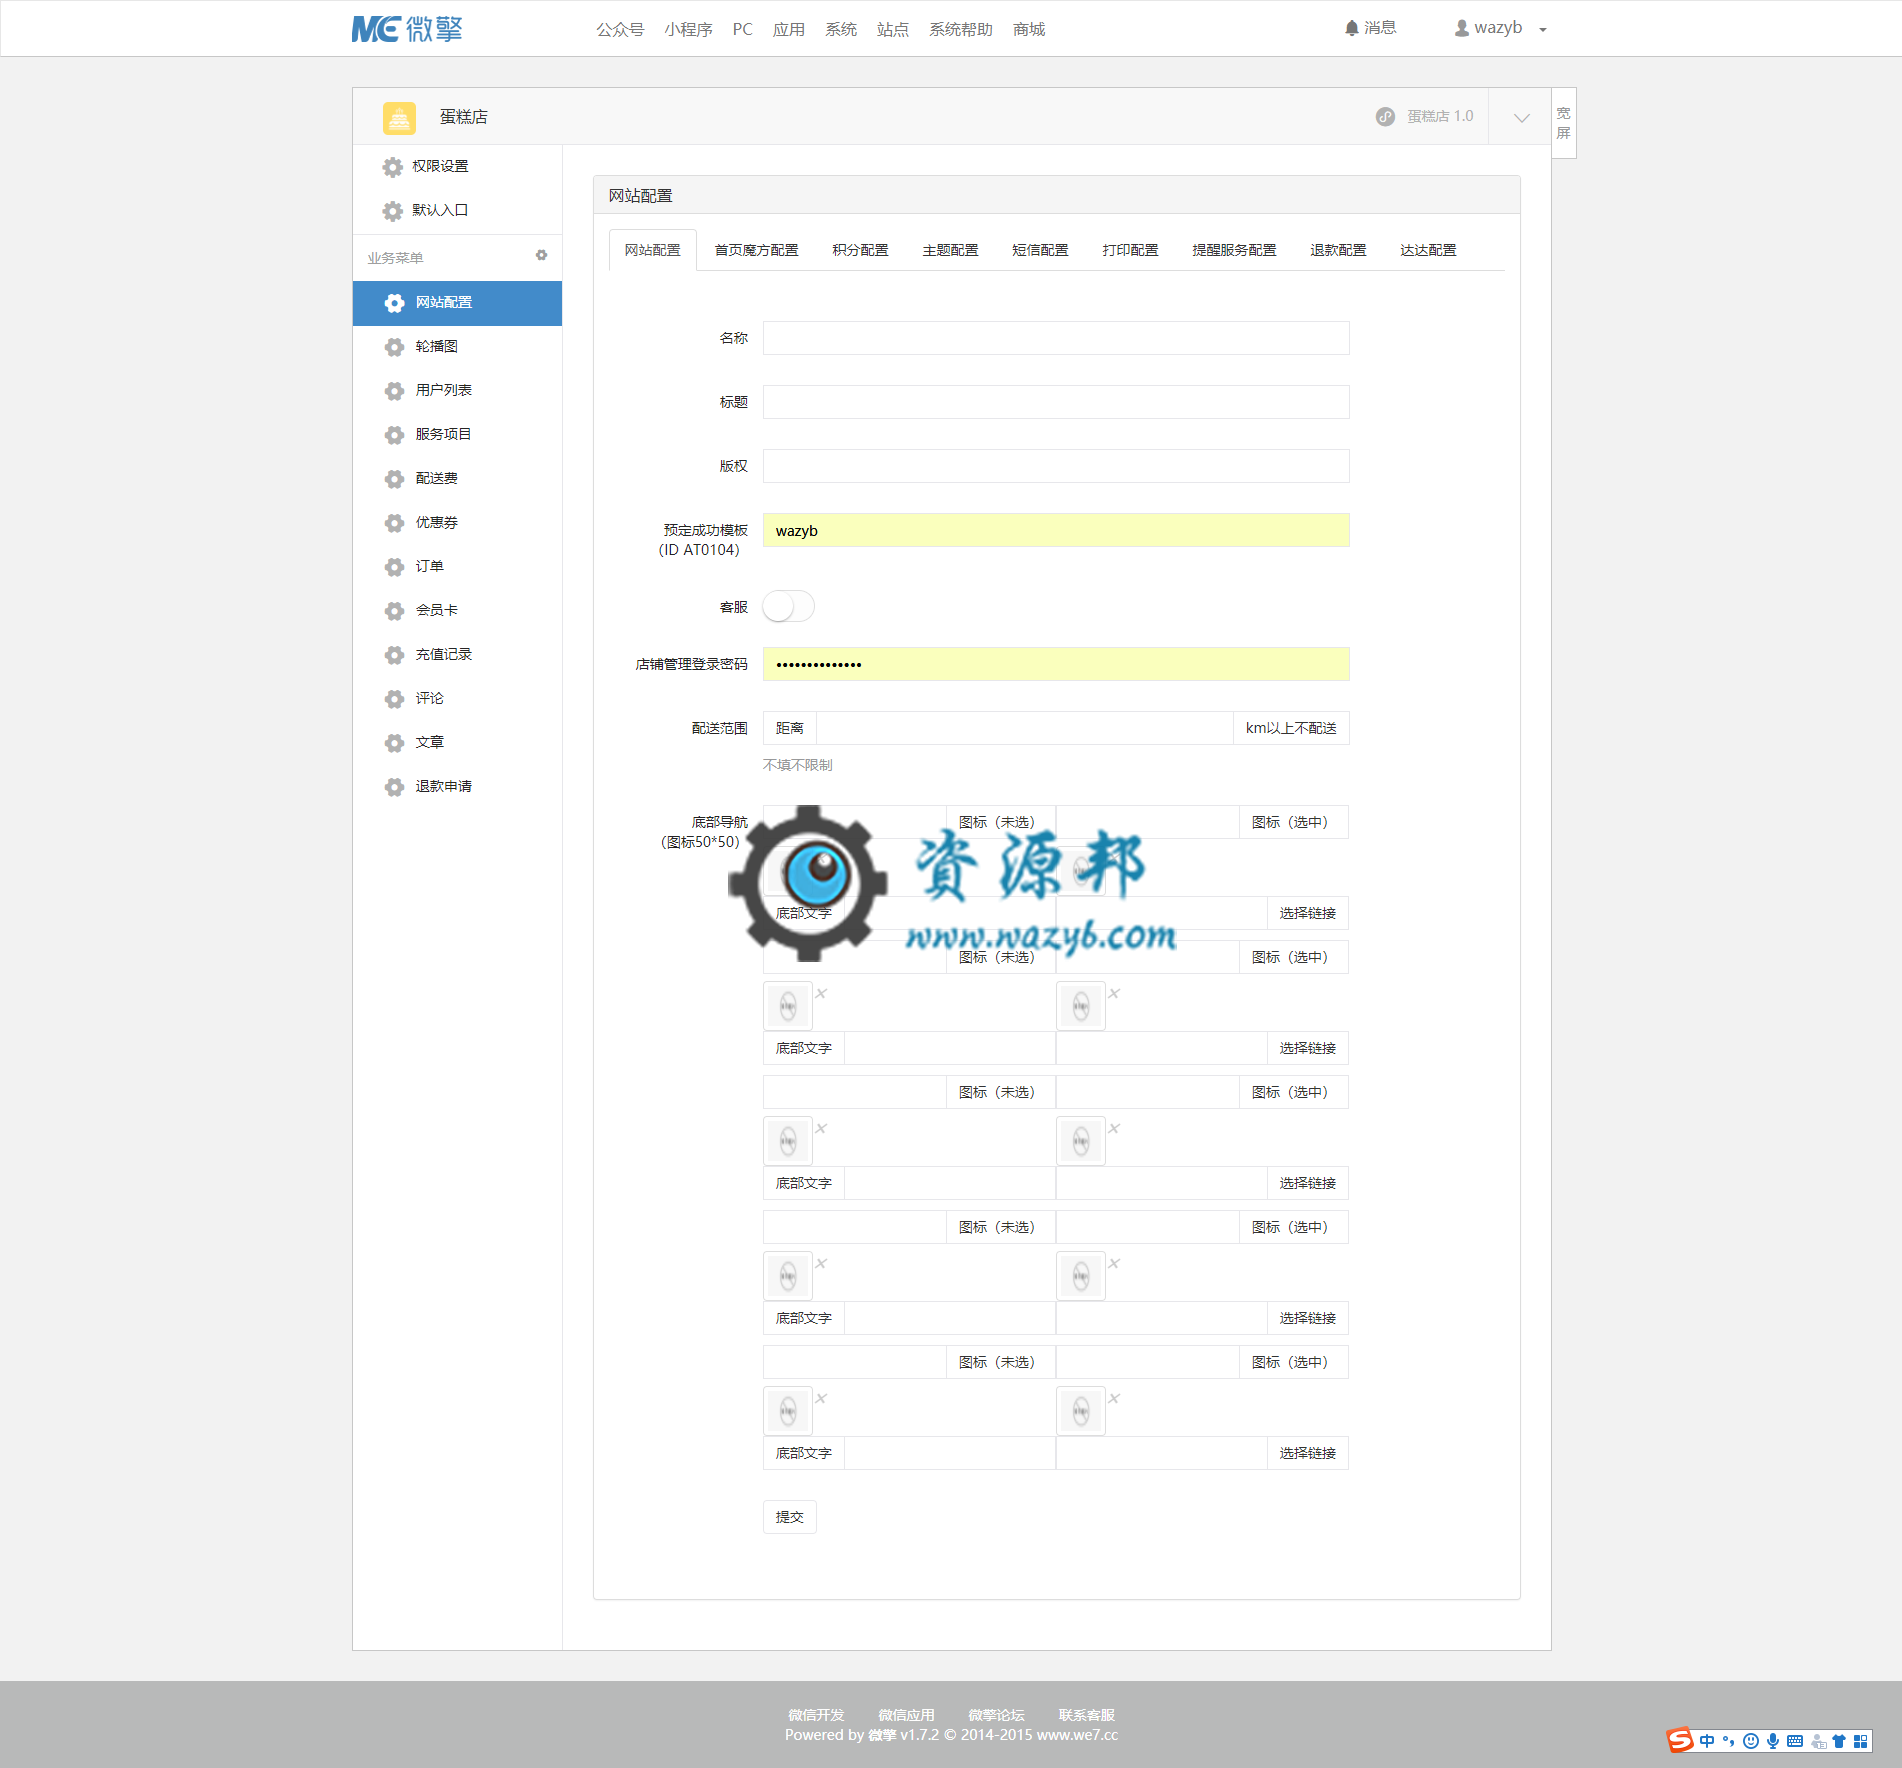
Task: Click the 蛋糕店 1.0 version icon
Action: tap(1385, 116)
